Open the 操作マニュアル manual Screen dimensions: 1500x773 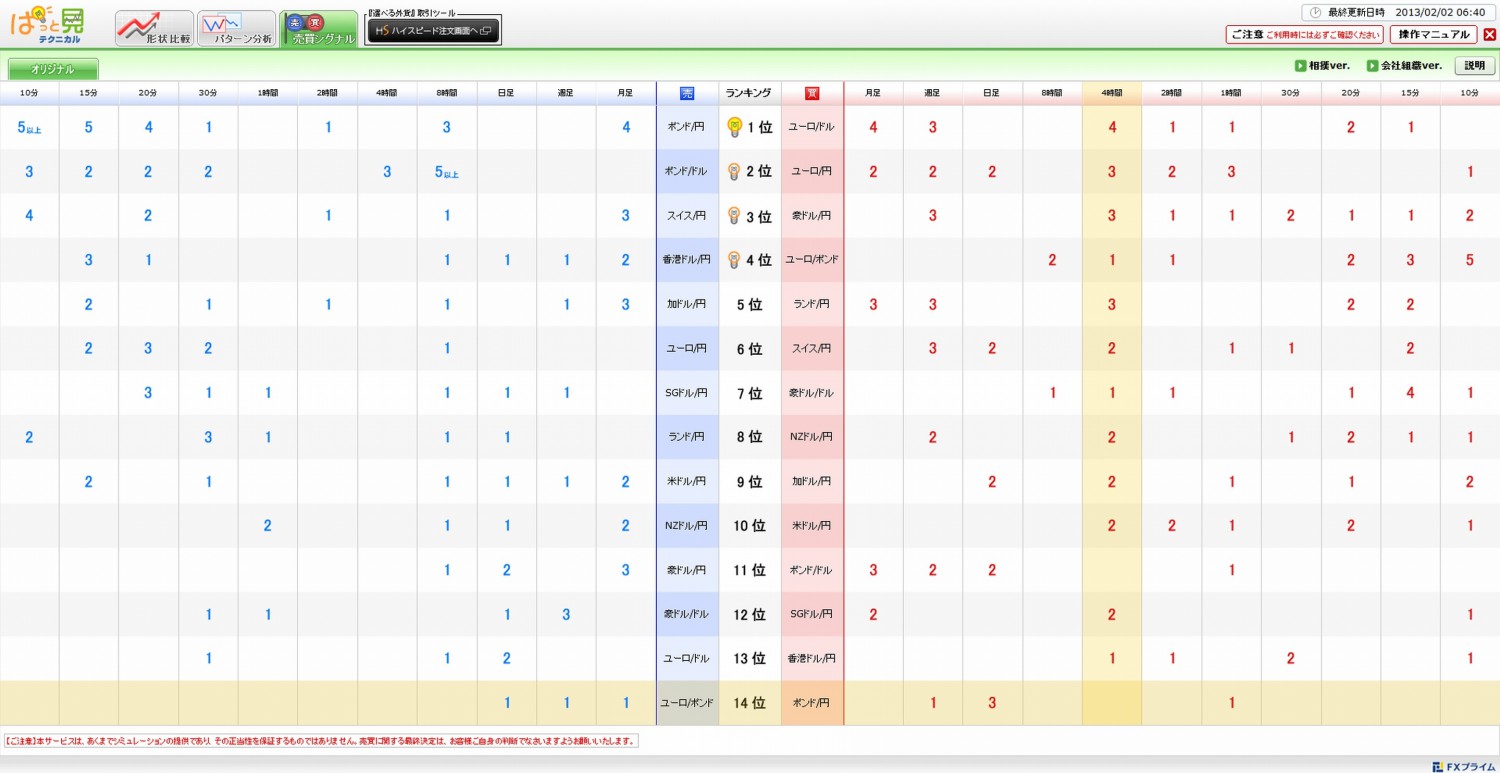pos(1433,35)
